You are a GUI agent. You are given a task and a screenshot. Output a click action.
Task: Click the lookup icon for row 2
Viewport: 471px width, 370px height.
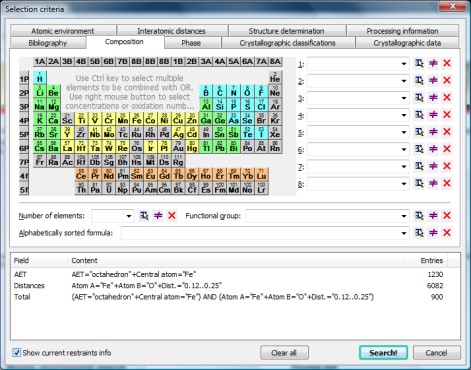click(x=419, y=80)
